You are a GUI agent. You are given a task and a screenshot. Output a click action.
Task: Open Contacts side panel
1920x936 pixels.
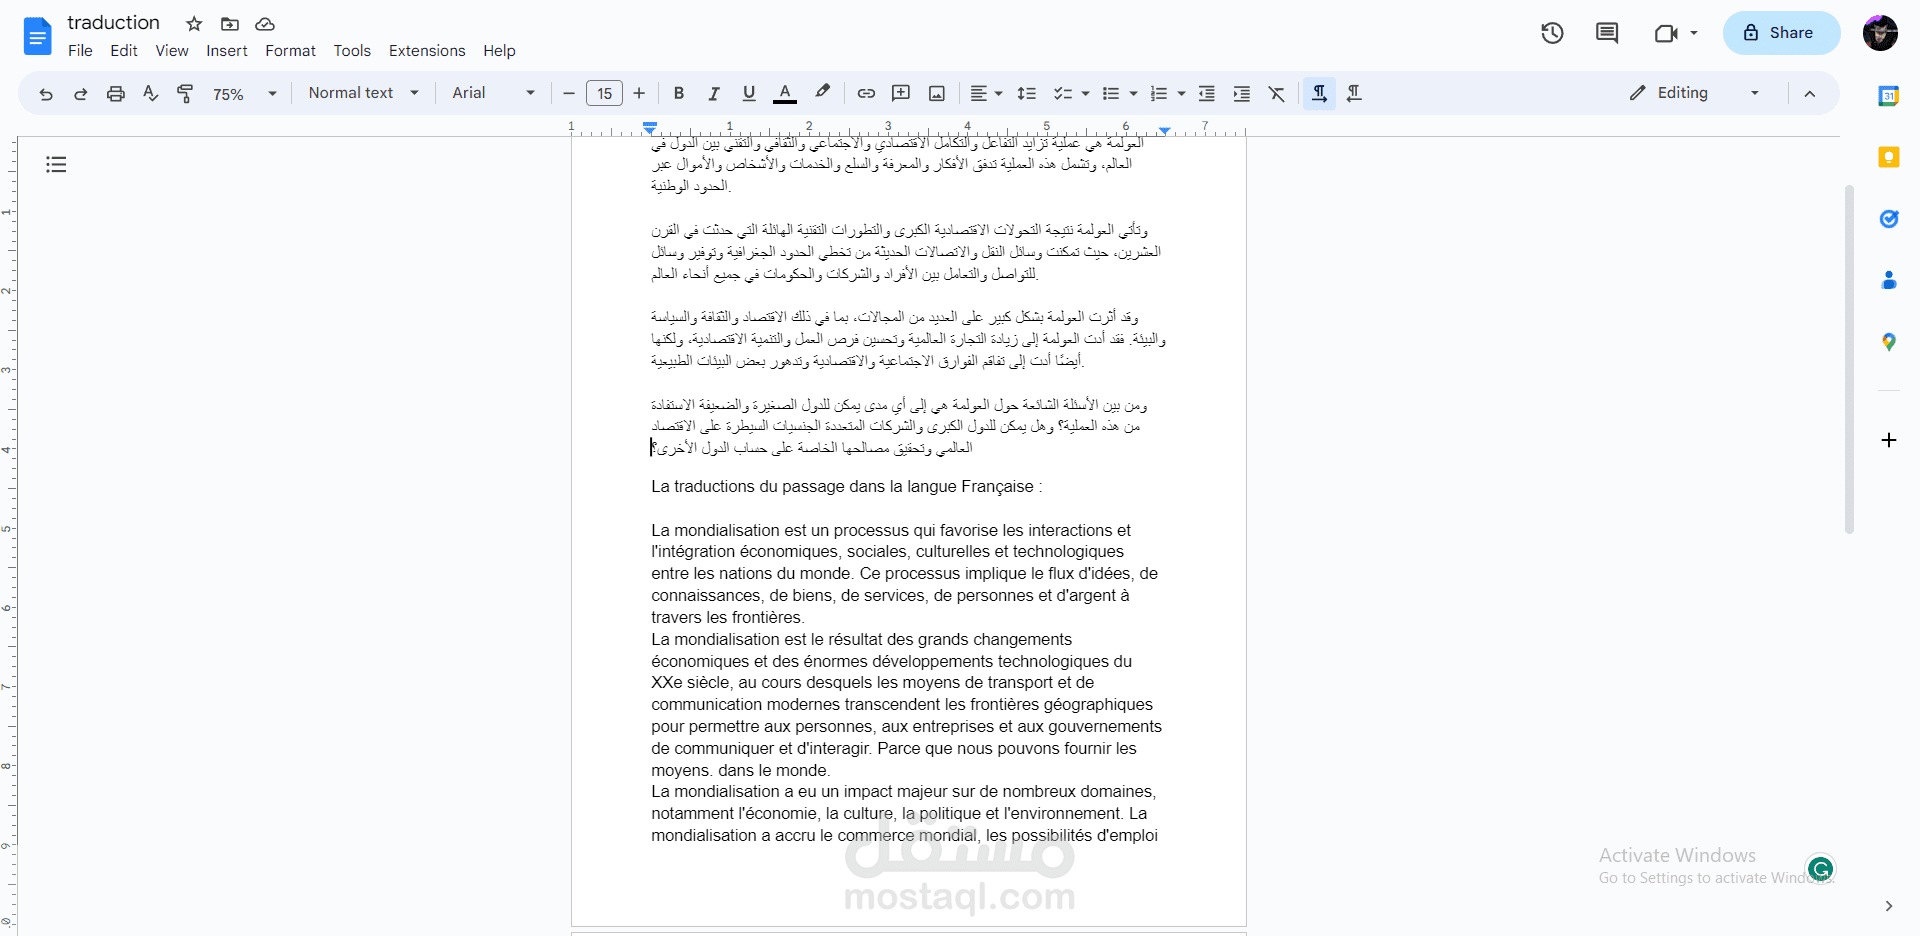[x=1888, y=280]
